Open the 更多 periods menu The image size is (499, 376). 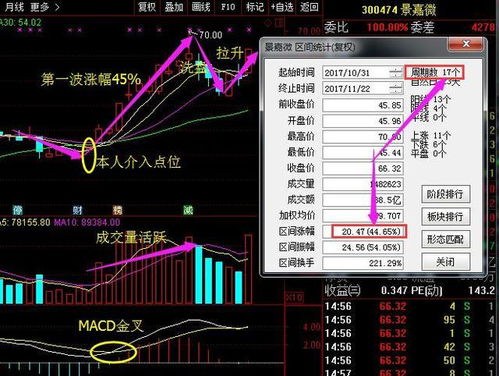(x=44, y=7)
